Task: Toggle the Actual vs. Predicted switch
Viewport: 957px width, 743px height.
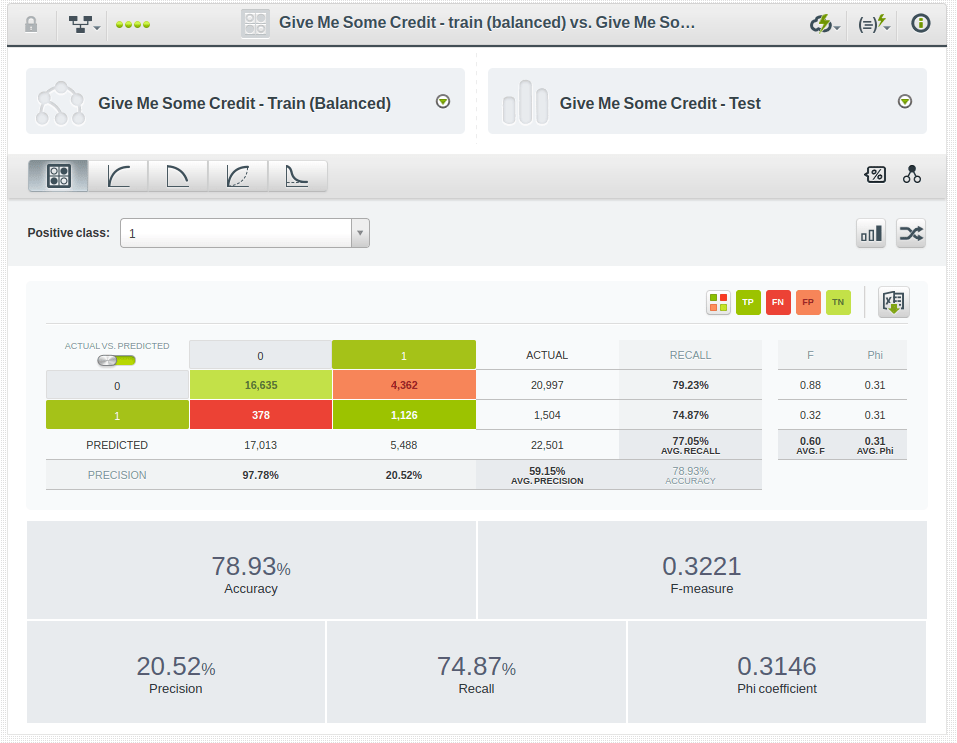Action: pos(117,360)
